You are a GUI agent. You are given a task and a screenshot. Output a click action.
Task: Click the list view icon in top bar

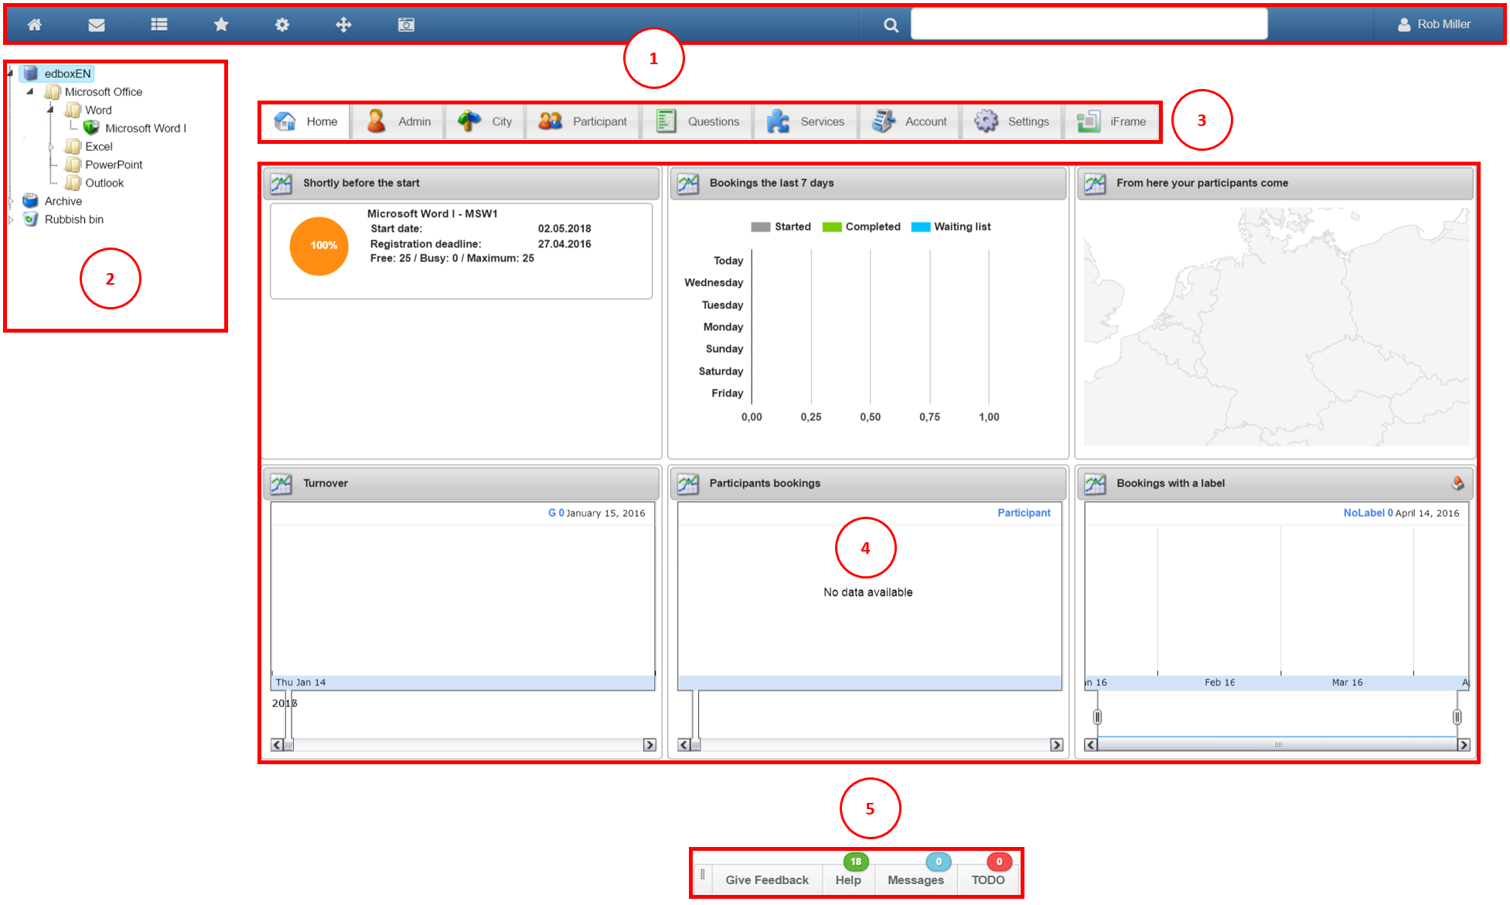click(x=159, y=25)
